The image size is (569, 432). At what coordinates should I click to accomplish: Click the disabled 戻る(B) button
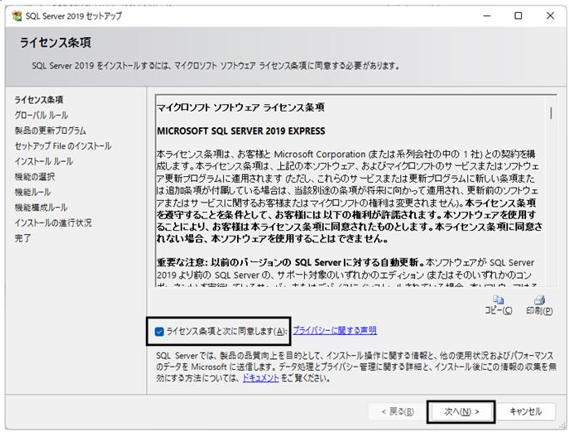point(397,411)
